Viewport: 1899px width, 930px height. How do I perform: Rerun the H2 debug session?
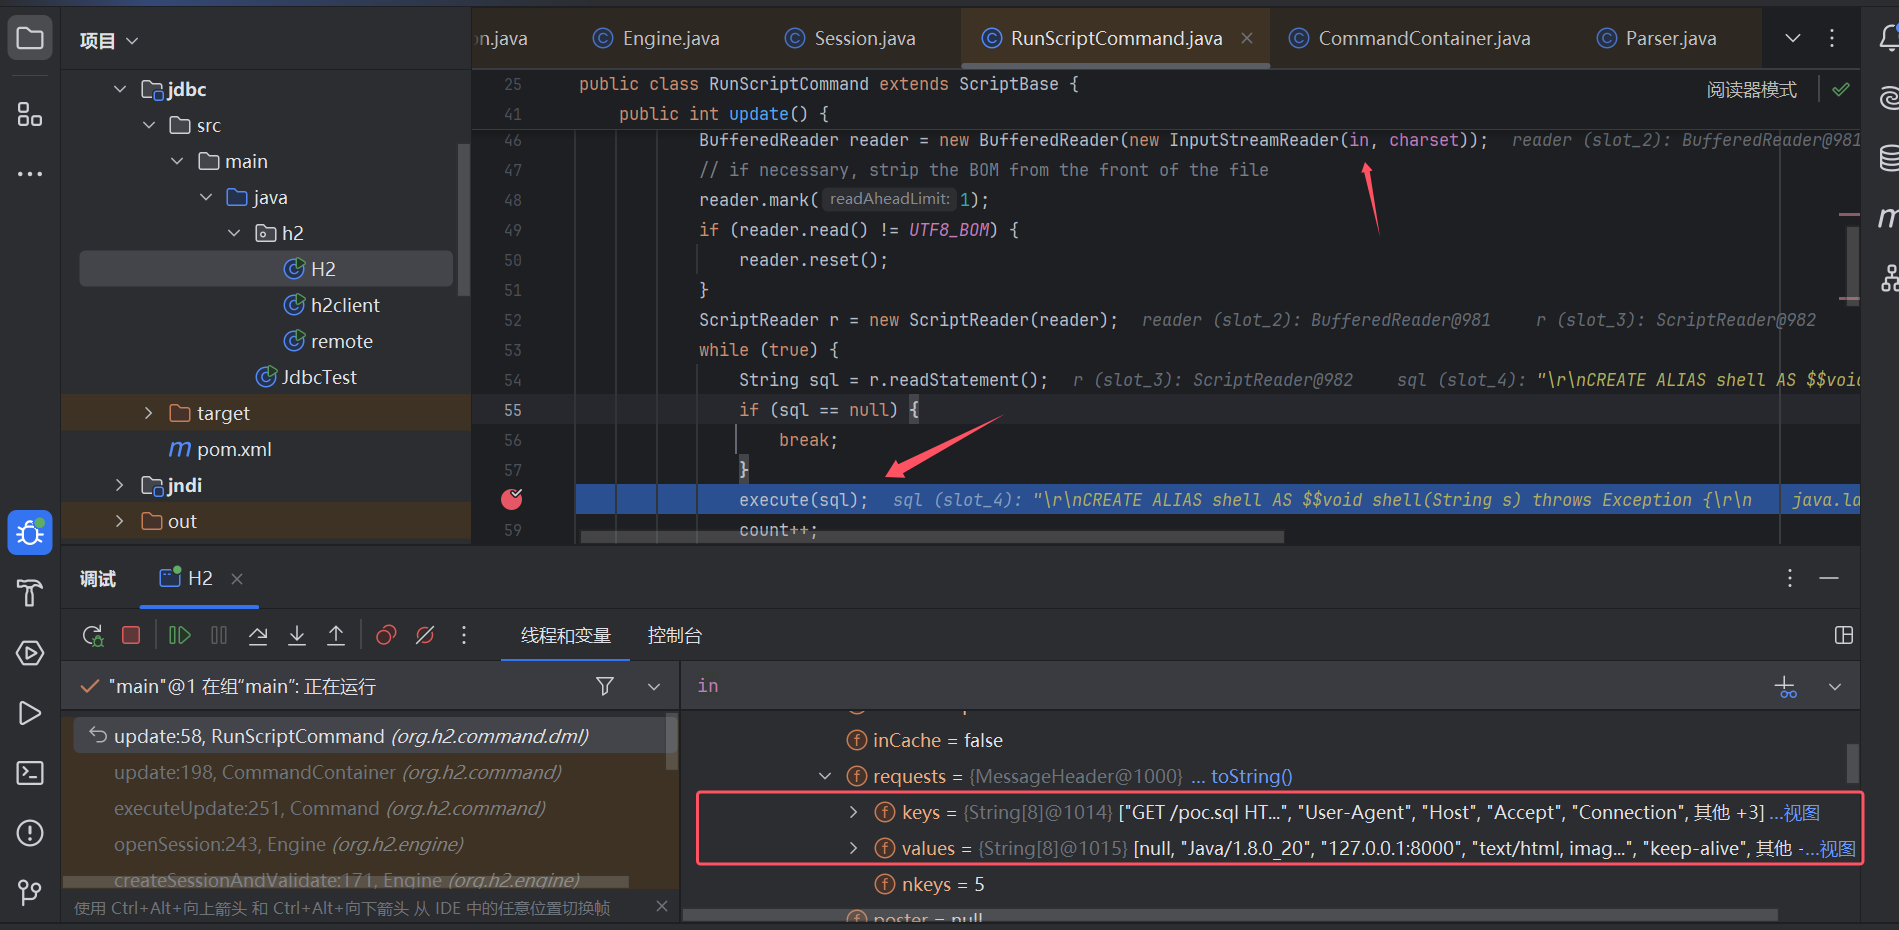[x=93, y=635]
